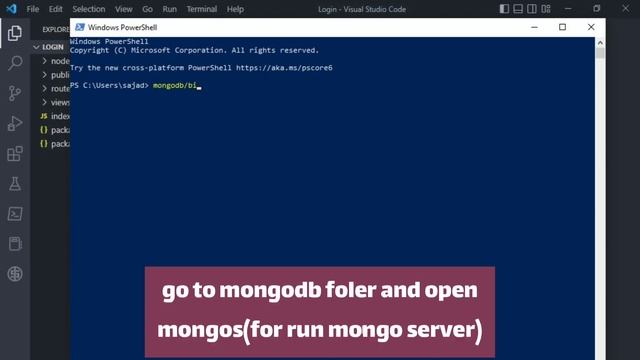Screen dimensions: 640x360
Task: Click the clipboard-shaped activity bar icon
Action: 15,244
